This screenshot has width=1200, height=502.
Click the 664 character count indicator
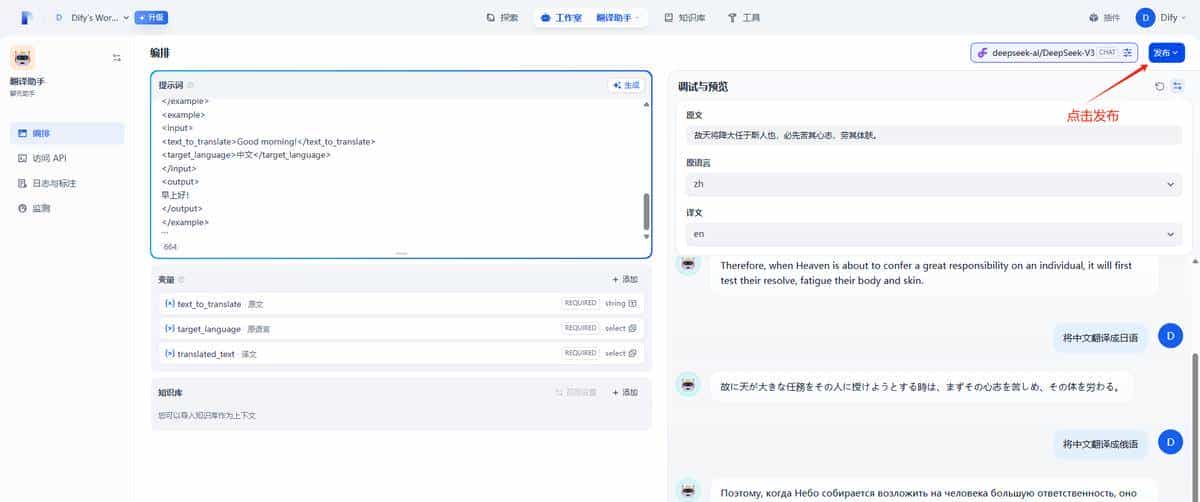tap(170, 246)
